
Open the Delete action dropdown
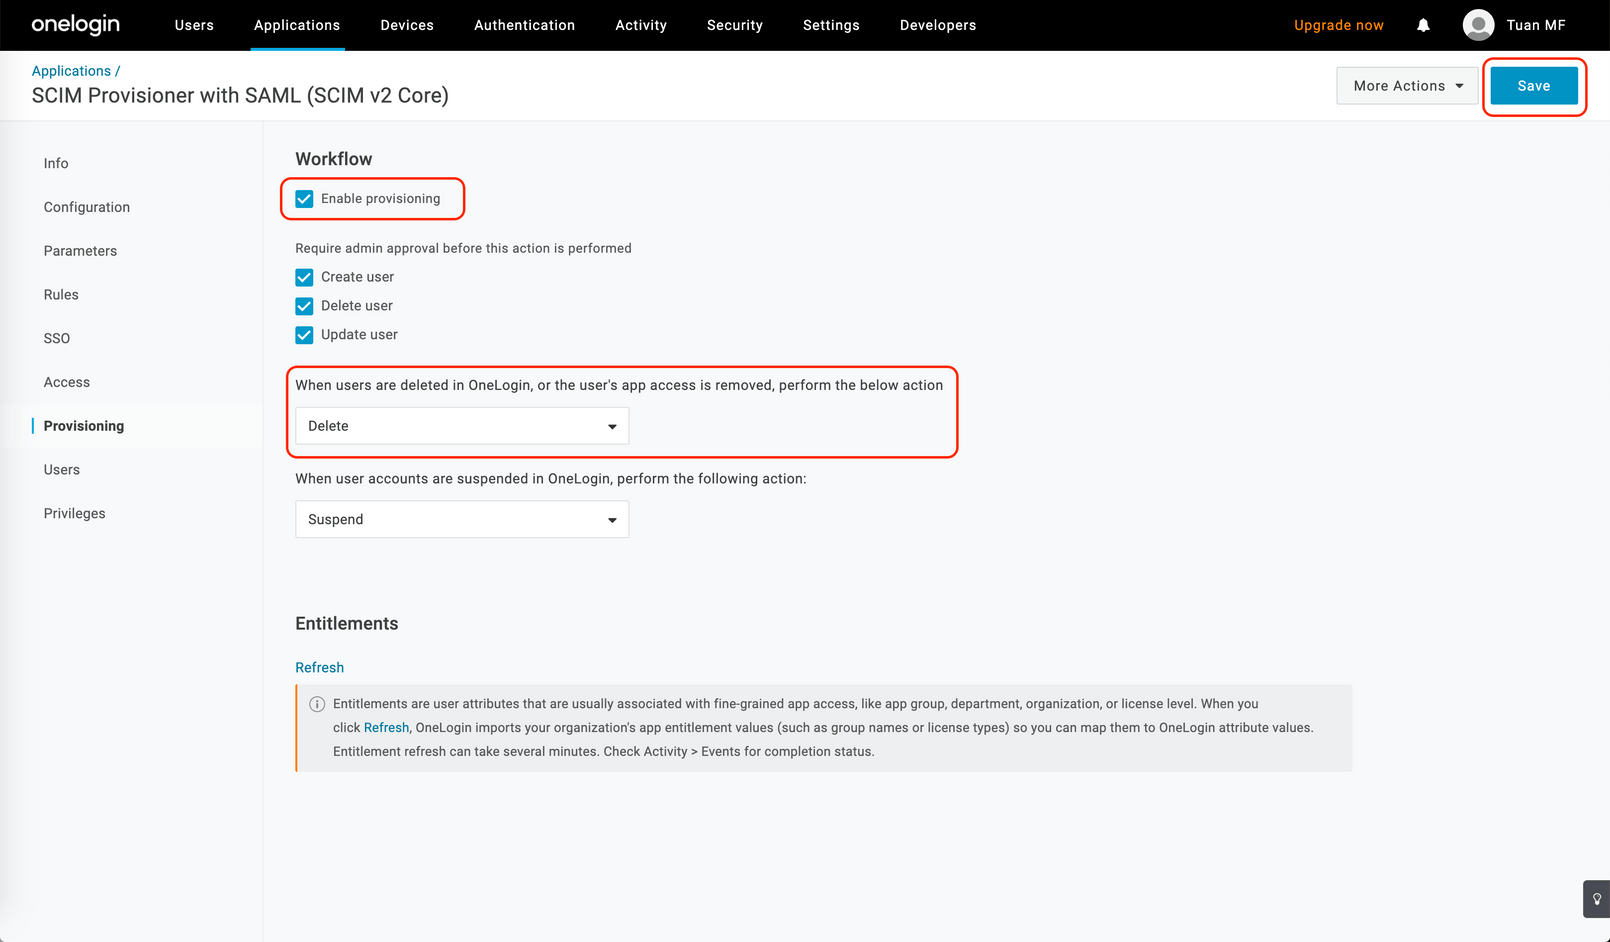tap(462, 426)
